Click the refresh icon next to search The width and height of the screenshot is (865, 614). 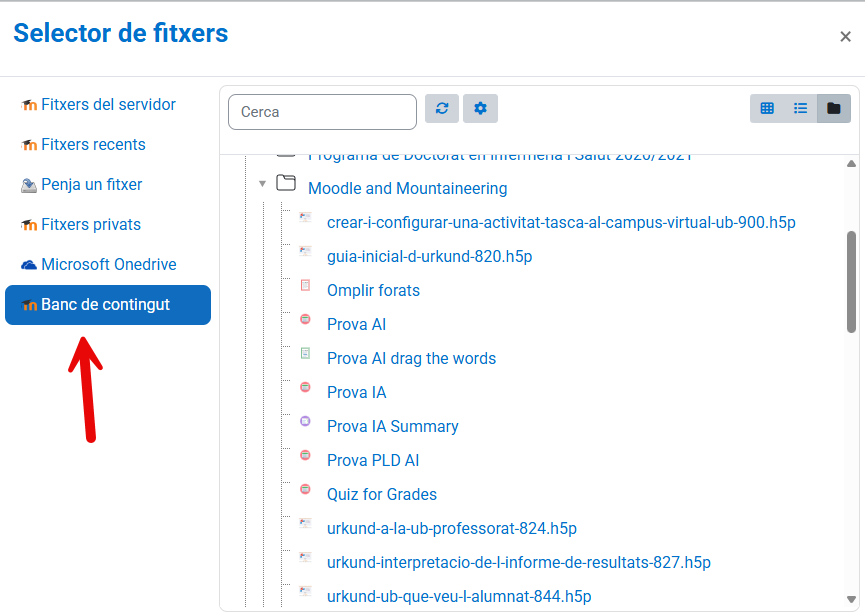[442, 108]
